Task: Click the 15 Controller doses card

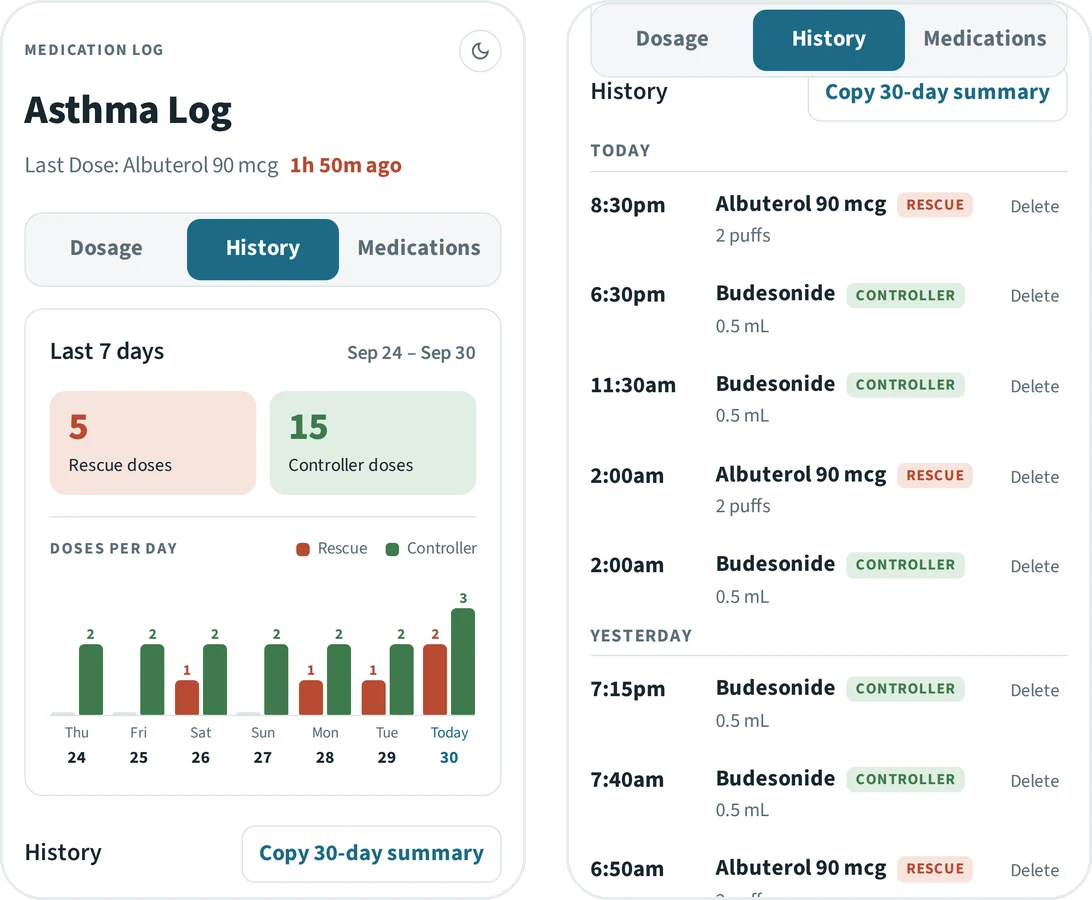Action: click(373, 443)
